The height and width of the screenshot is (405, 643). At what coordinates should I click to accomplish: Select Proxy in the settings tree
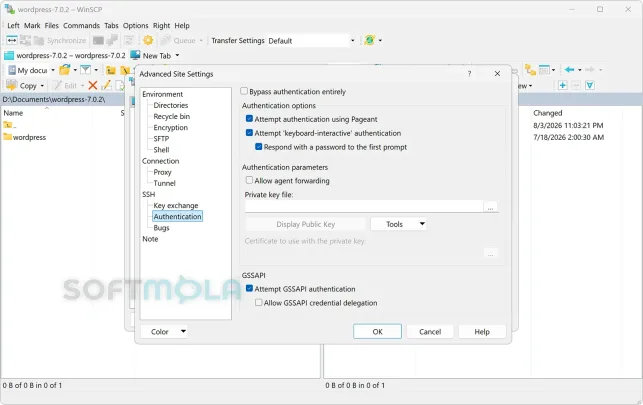162,172
